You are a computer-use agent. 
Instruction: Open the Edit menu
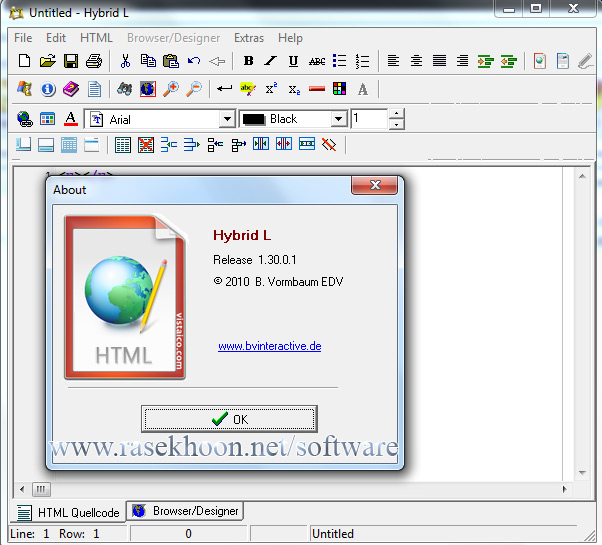[56, 38]
